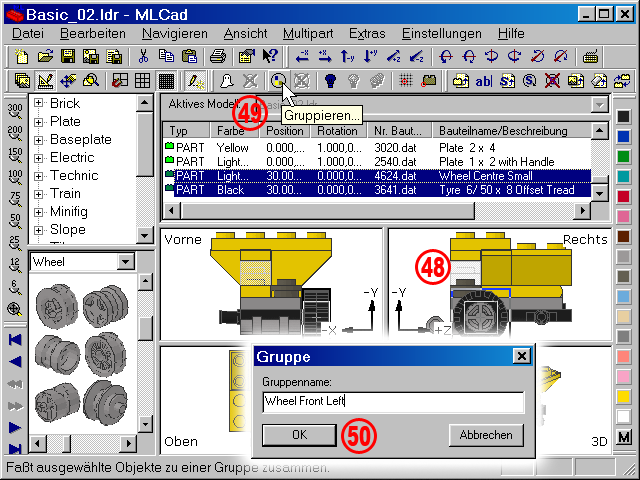Click the 100 percent zoom icon
640x480 pixels.
(15, 177)
